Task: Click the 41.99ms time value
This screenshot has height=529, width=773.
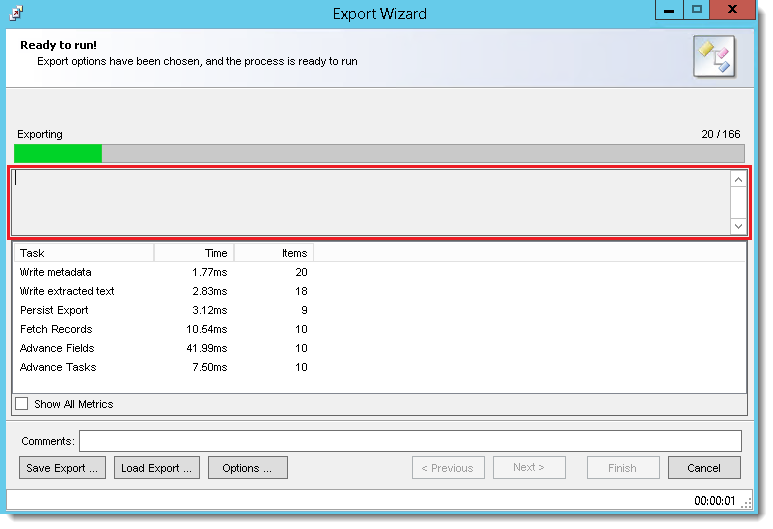Action: (x=207, y=348)
